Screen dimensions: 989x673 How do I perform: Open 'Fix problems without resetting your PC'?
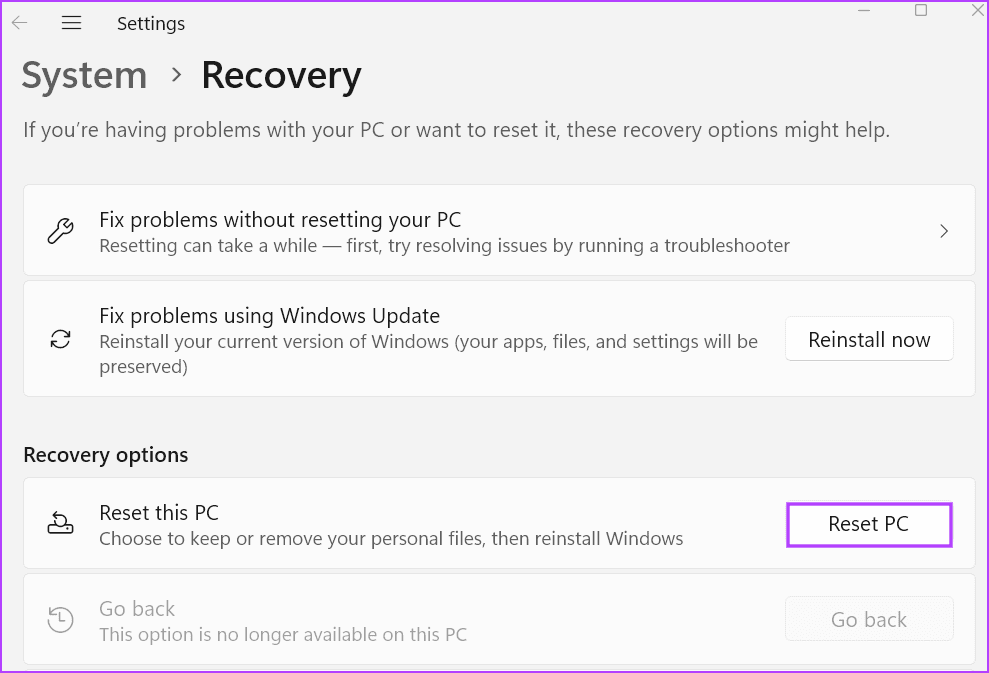pyautogui.click(x=280, y=220)
